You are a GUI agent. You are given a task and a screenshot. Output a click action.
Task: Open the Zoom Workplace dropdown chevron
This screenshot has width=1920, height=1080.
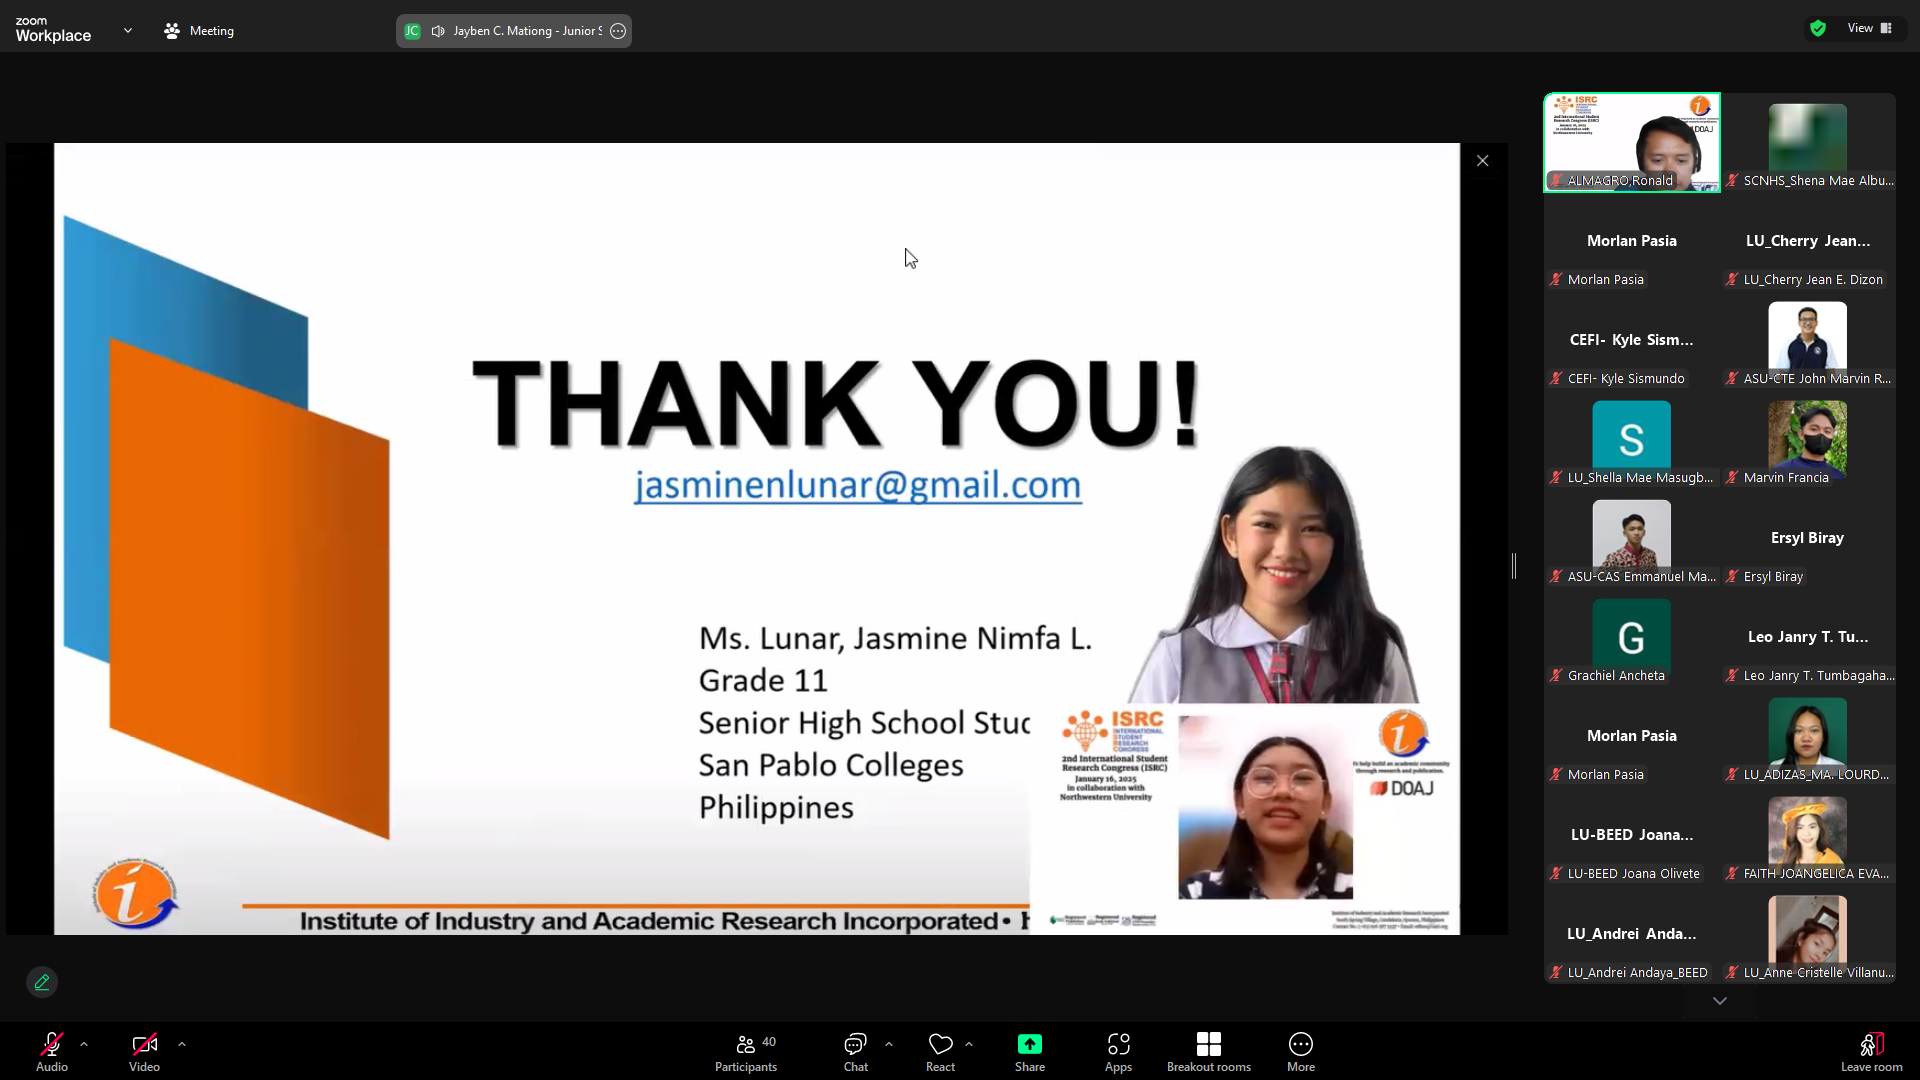coord(128,31)
